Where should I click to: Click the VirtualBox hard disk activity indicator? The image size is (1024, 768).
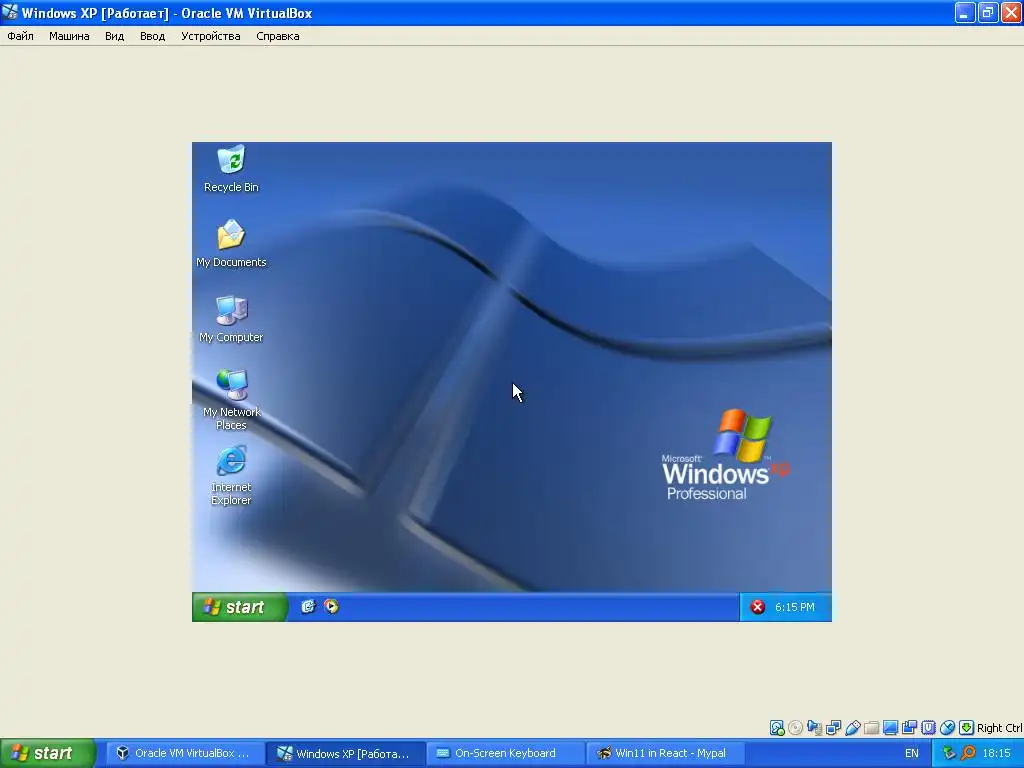[x=776, y=728]
